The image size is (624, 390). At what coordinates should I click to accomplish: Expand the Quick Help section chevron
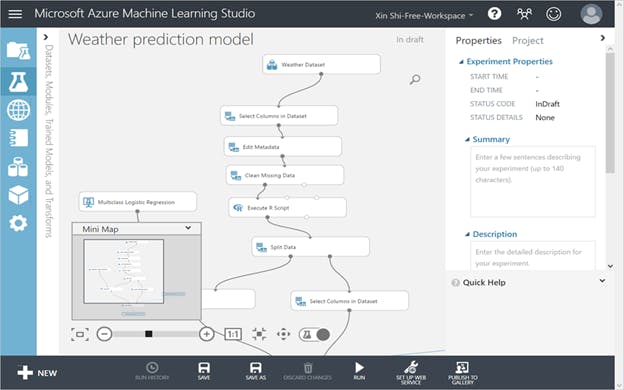[x=603, y=281]
